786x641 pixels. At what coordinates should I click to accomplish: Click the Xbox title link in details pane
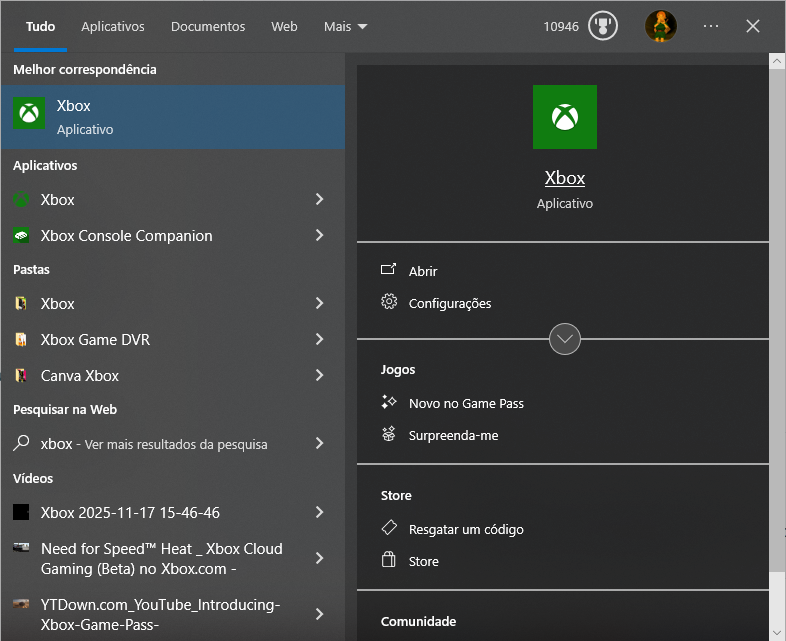pos(564,178)
